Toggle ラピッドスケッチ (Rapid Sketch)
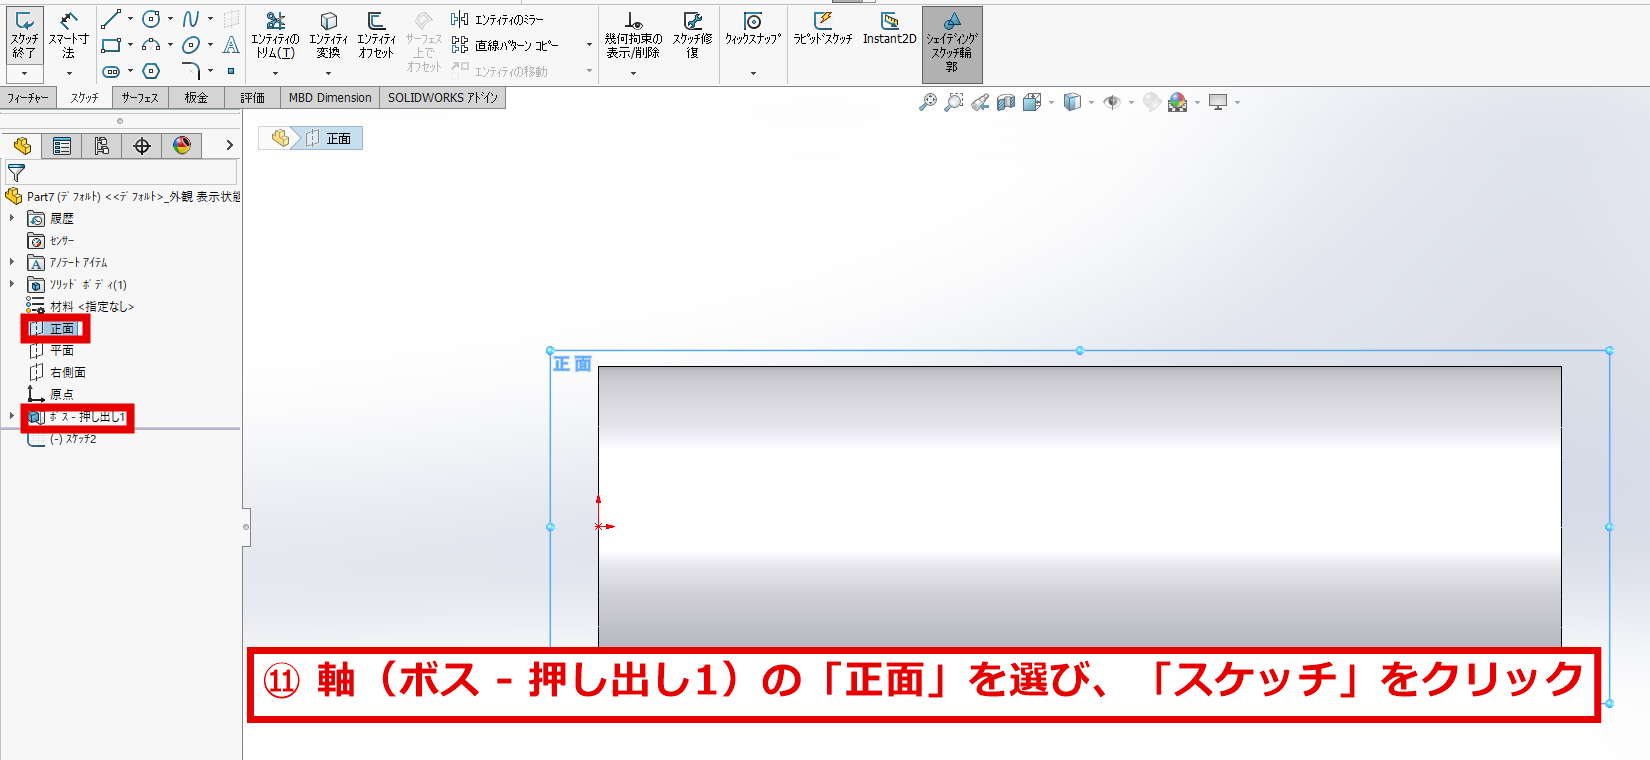Viewport: 1650px width, 760px height. 823,29
